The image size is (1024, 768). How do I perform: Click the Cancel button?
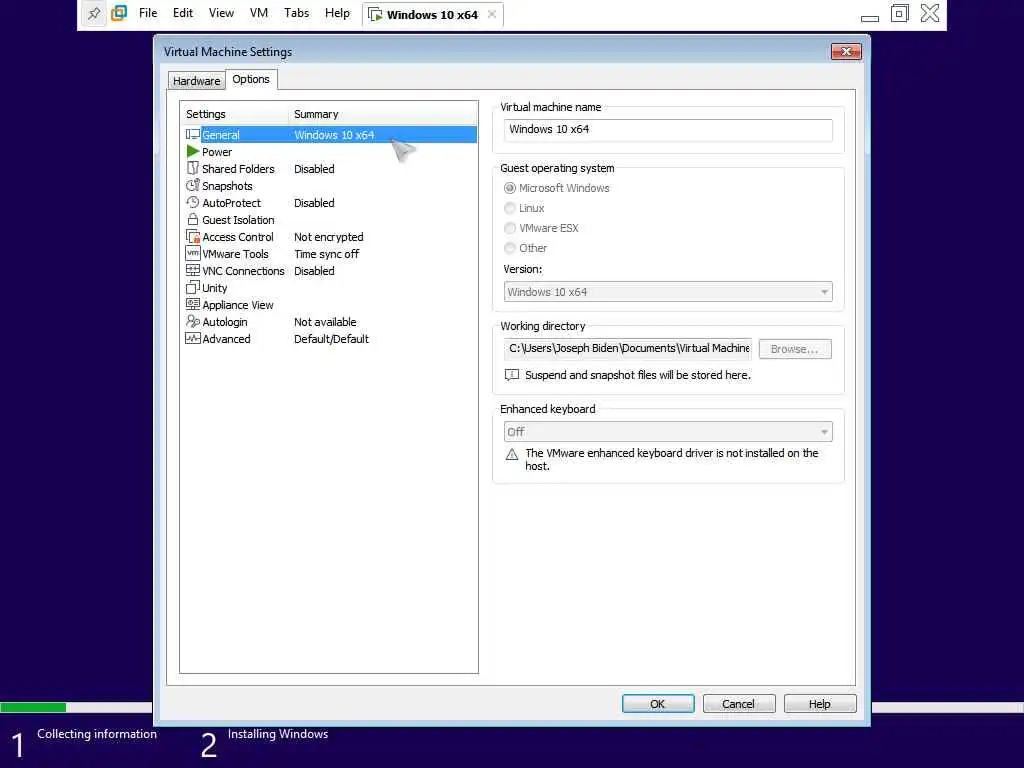[739, 703]
